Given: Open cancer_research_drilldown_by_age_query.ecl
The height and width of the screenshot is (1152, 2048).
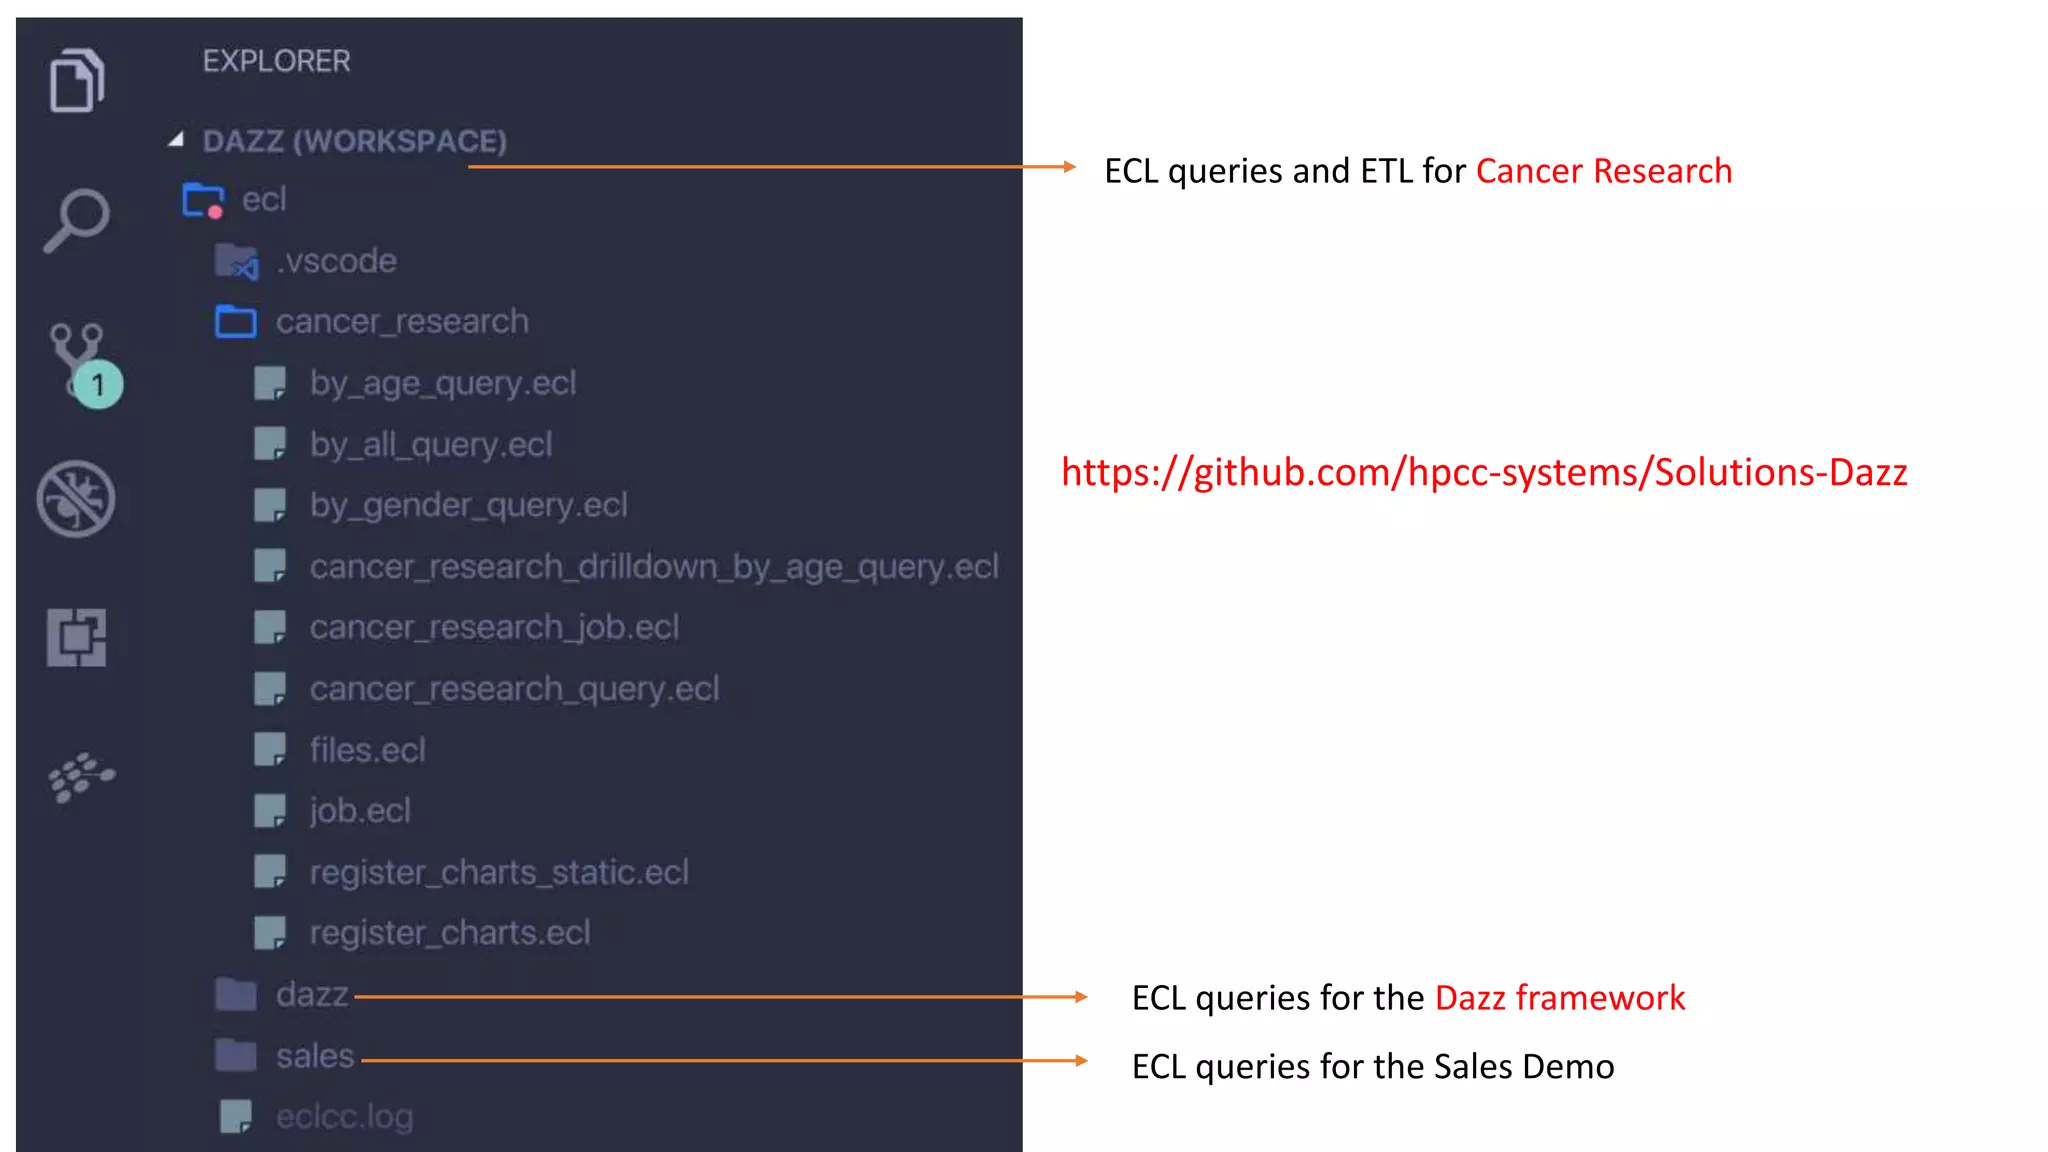Looking at the screenshot, I should (x=654, y=567).
